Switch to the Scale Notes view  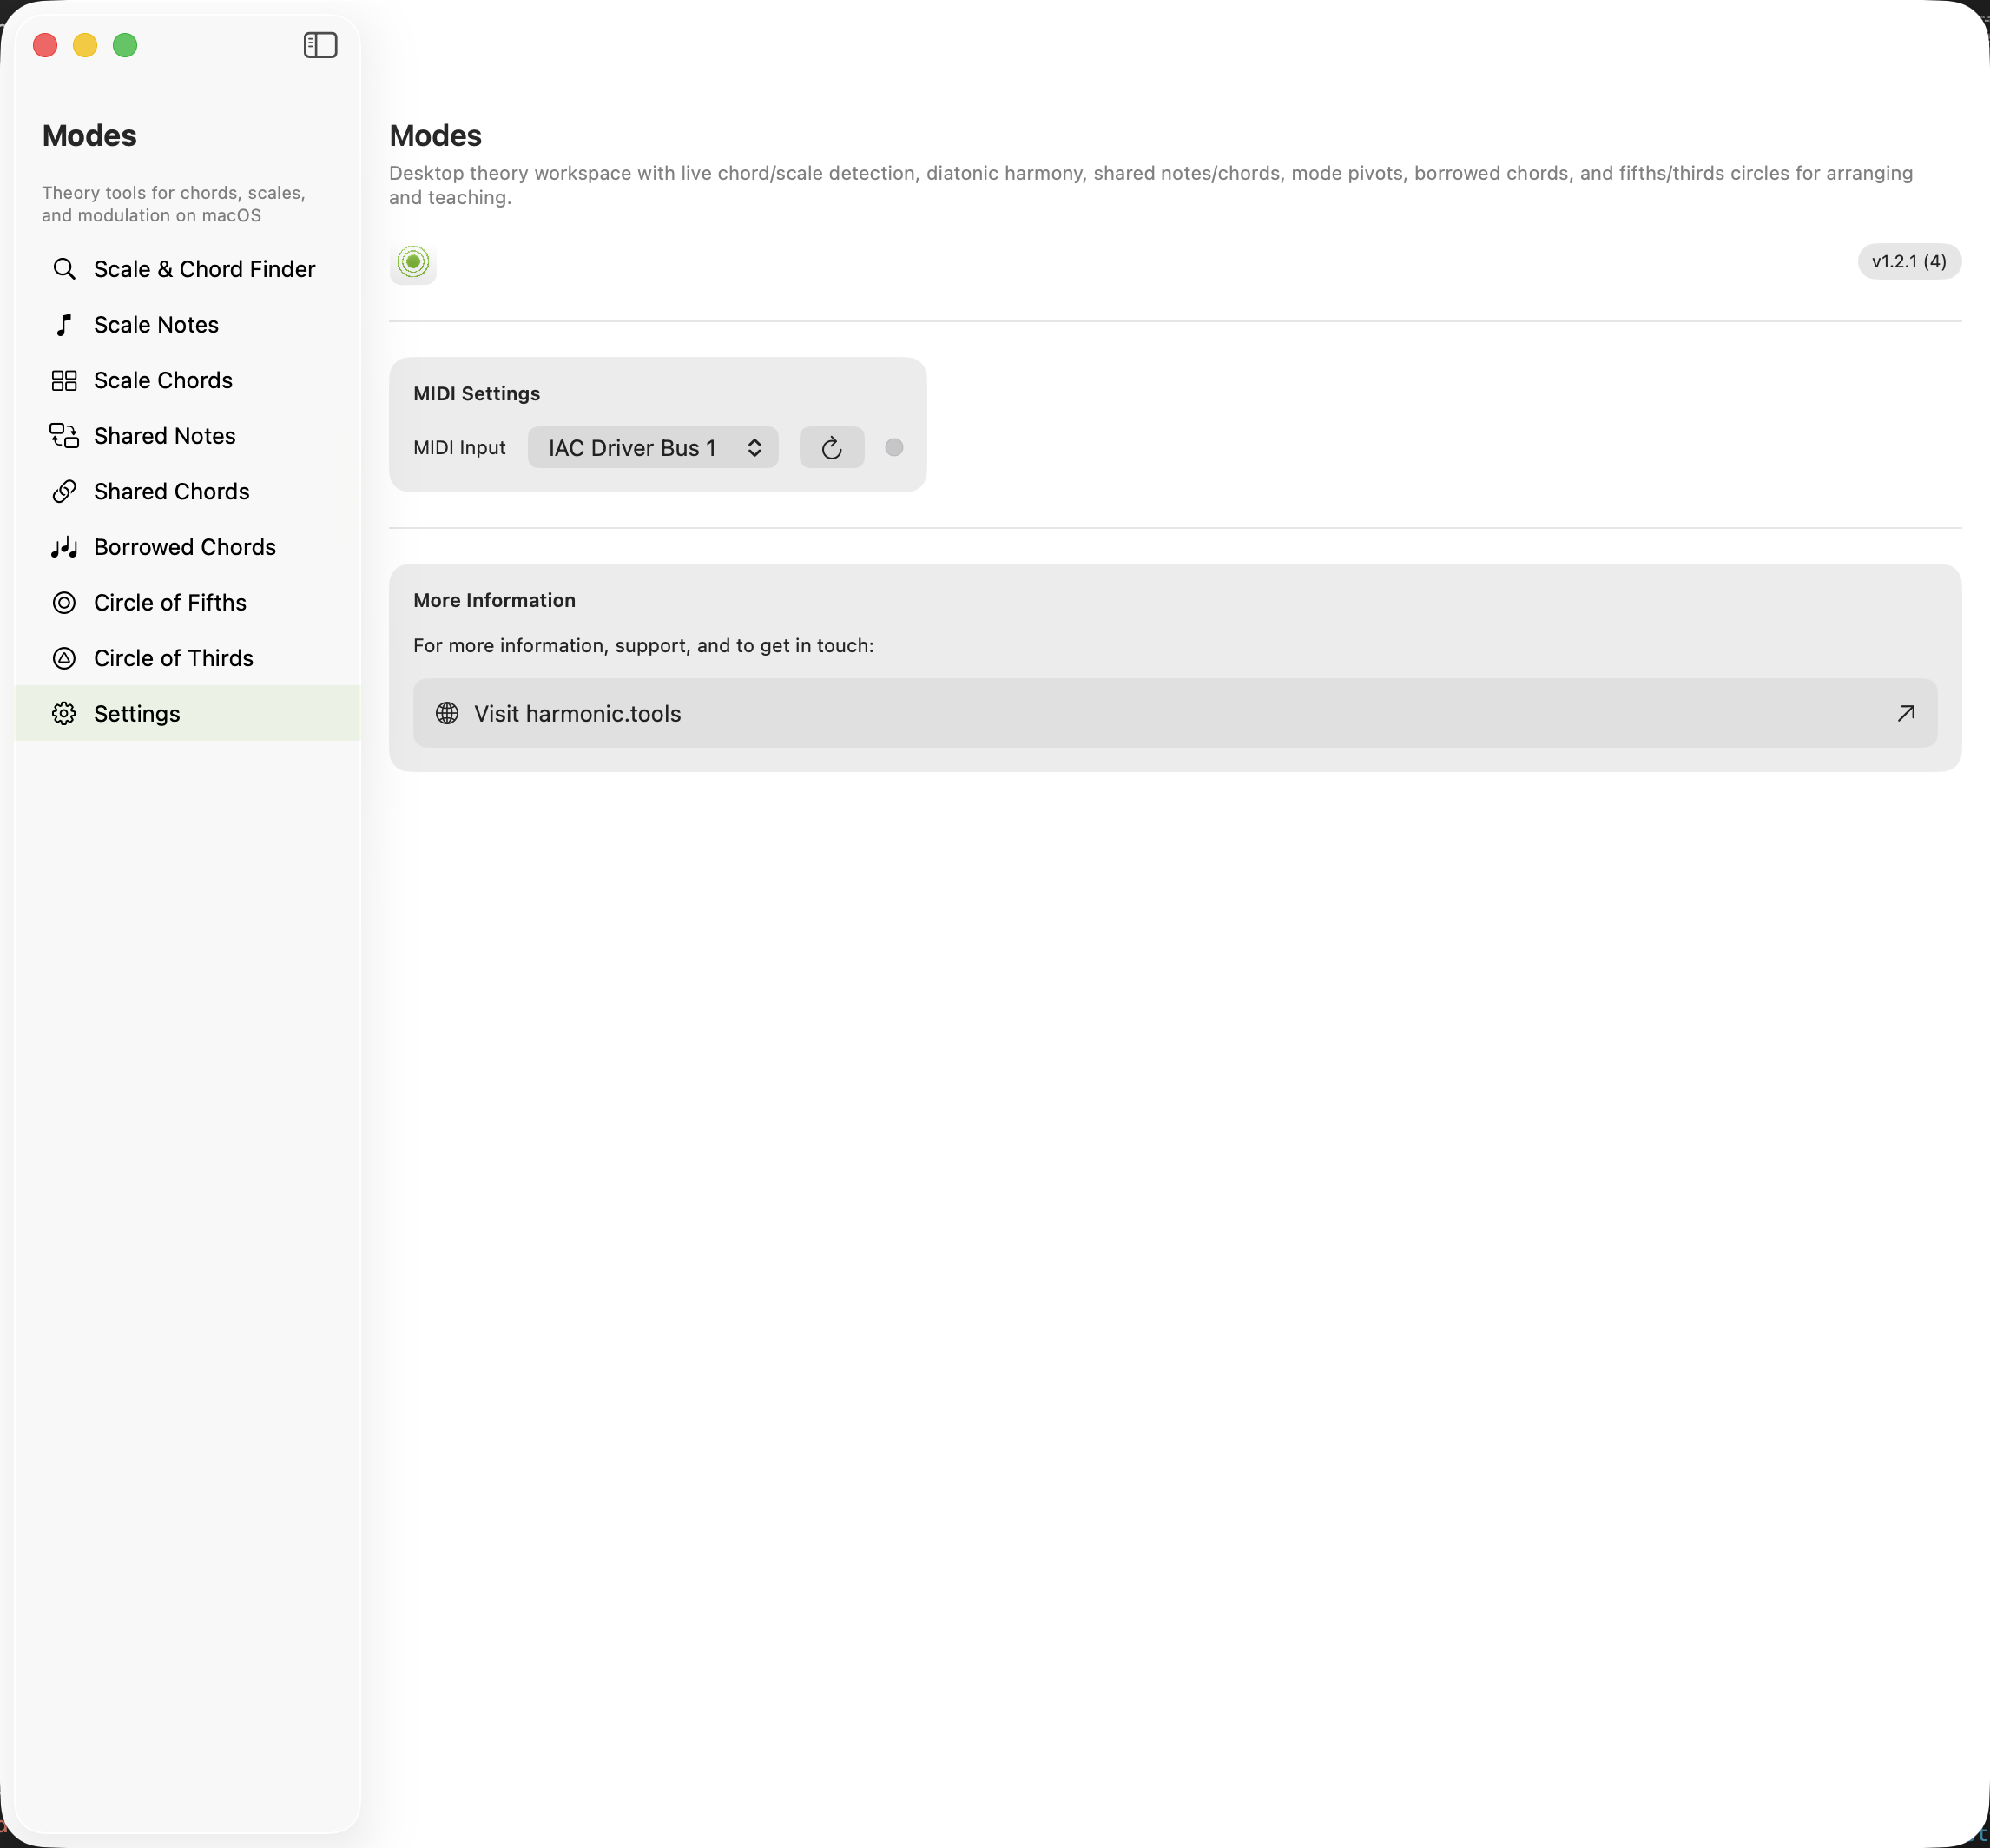coord(156,324)
